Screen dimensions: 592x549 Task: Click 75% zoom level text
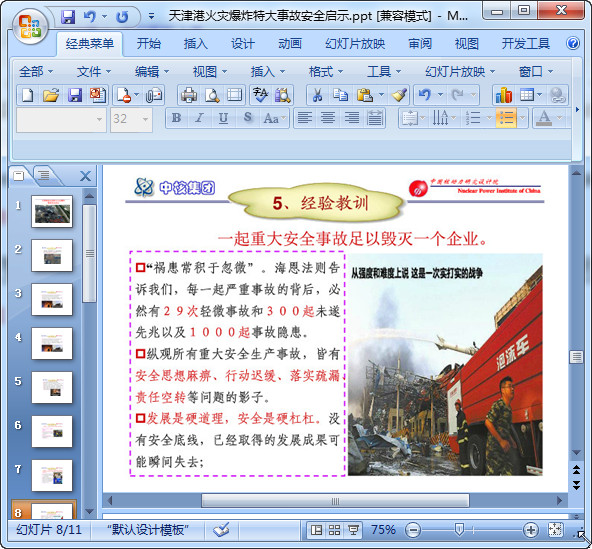coord(383,530)
